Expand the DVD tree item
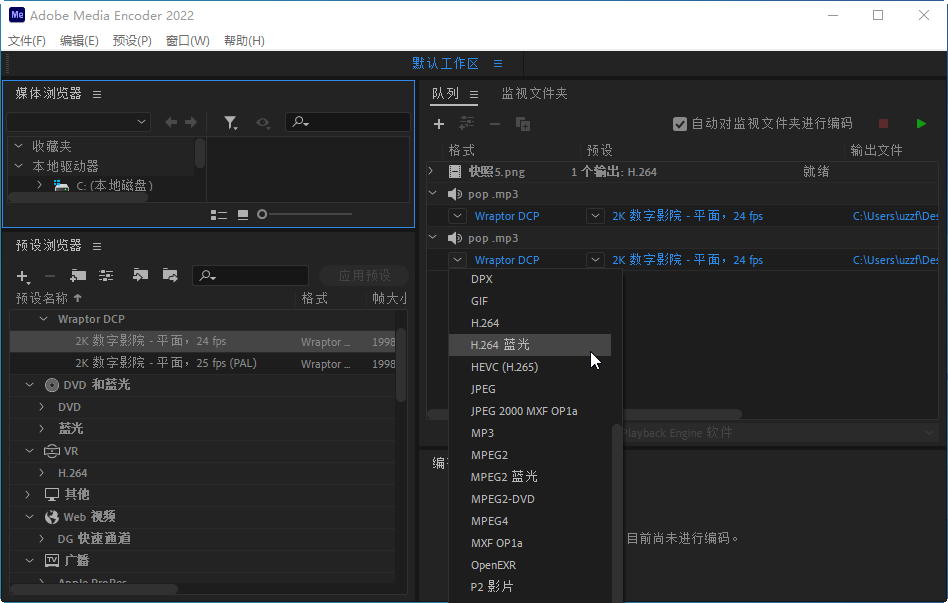Image resolution: width=948 pixels, height=603 pixels. tap(40, 406)
